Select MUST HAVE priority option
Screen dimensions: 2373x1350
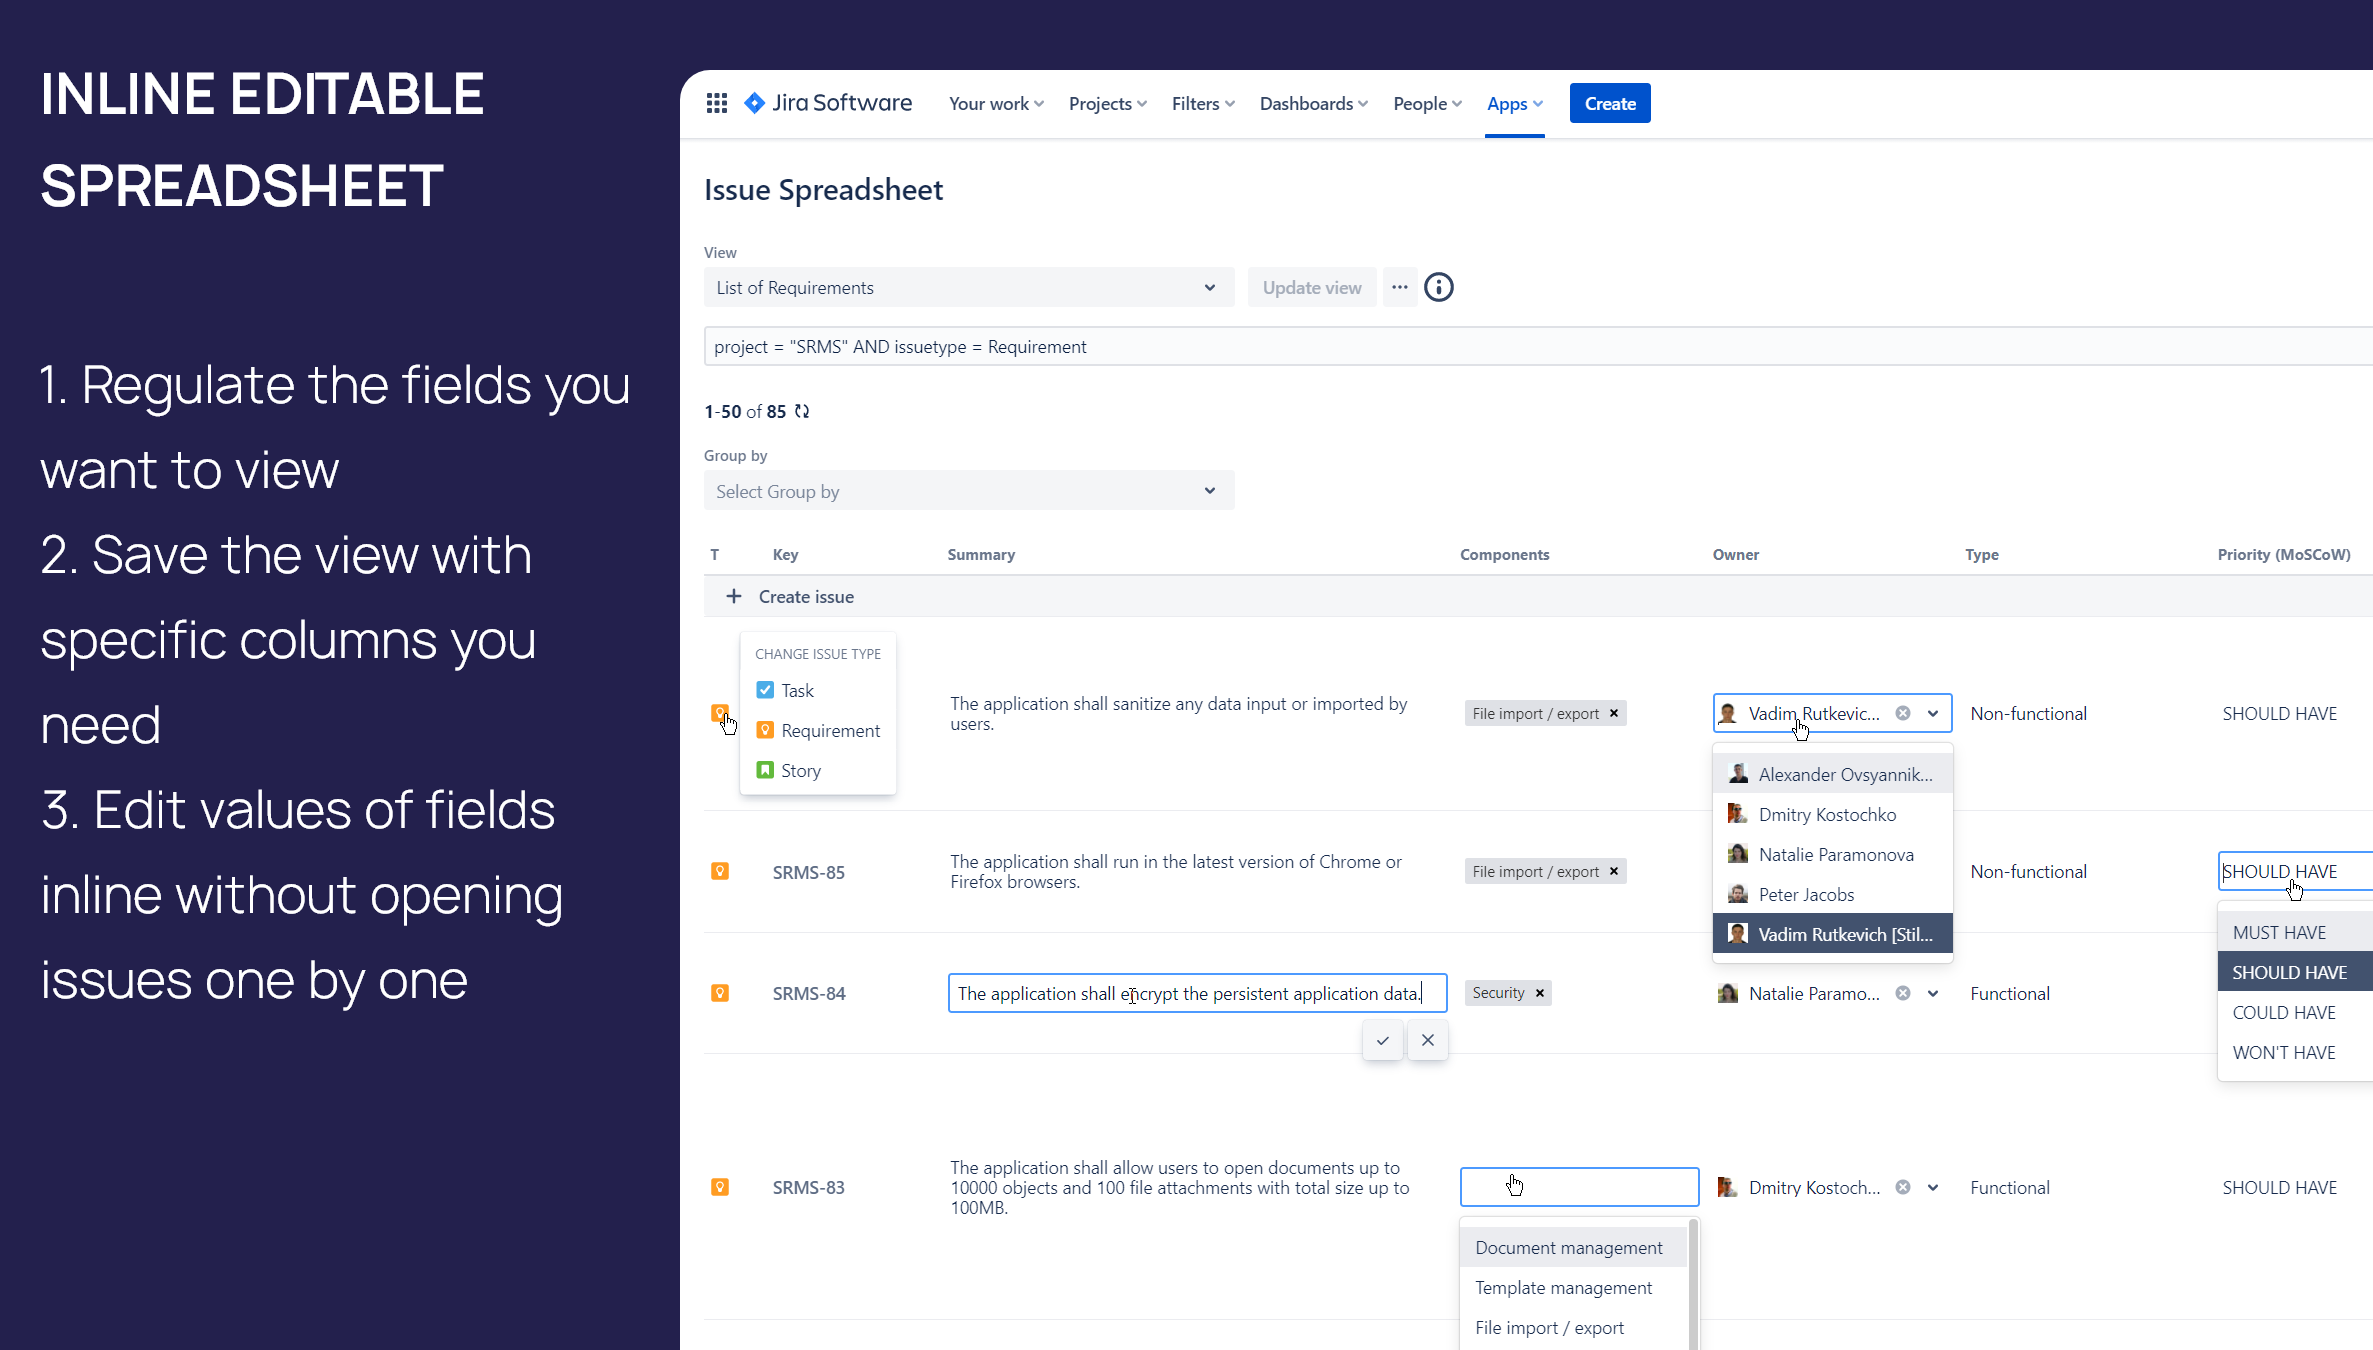click(x=2279, y=933)
